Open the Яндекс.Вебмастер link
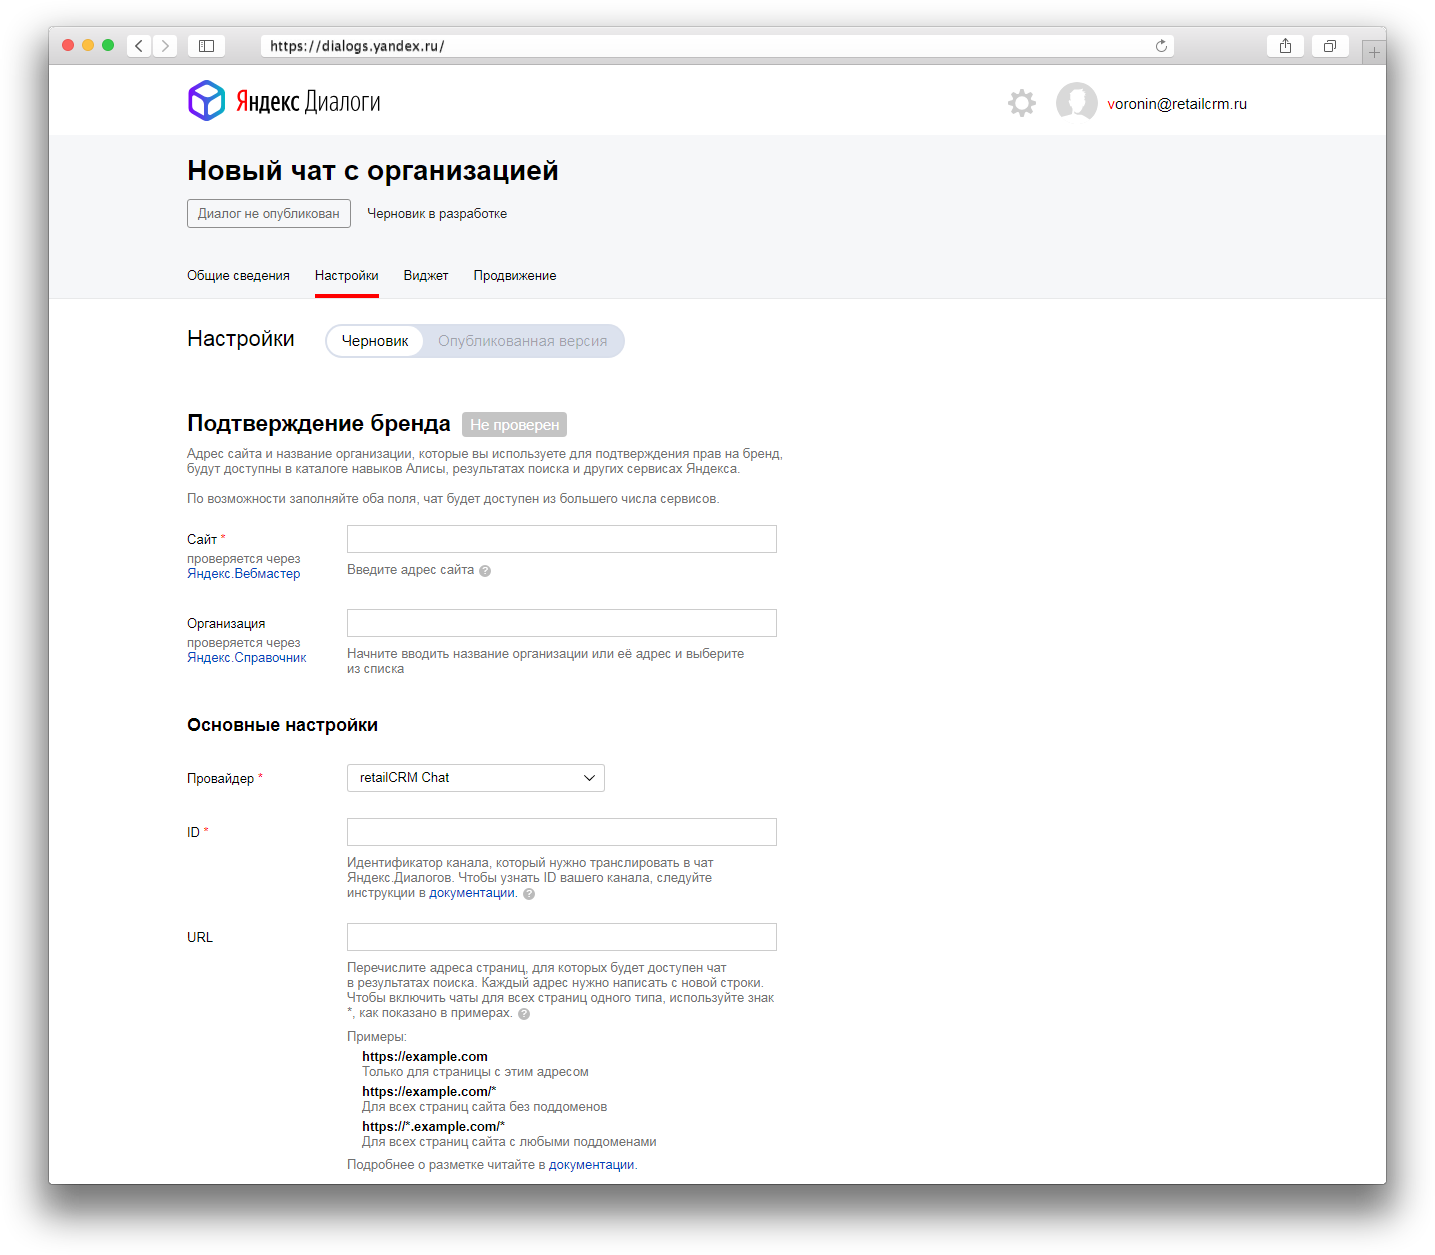 pos(244,574)
